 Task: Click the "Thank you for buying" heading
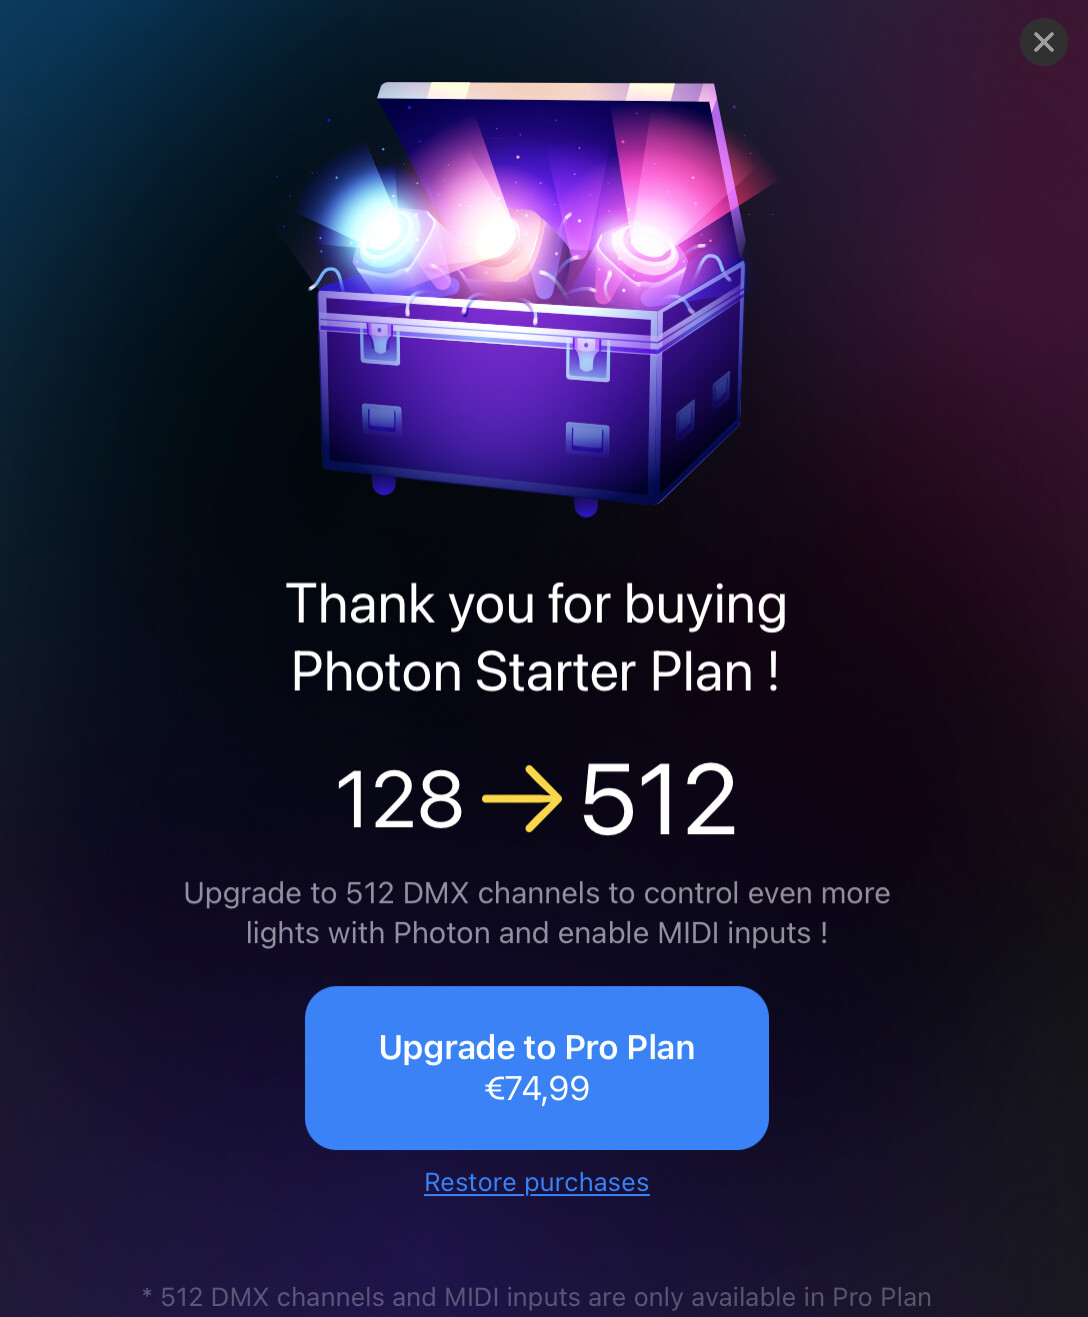[x=537, y=606]
